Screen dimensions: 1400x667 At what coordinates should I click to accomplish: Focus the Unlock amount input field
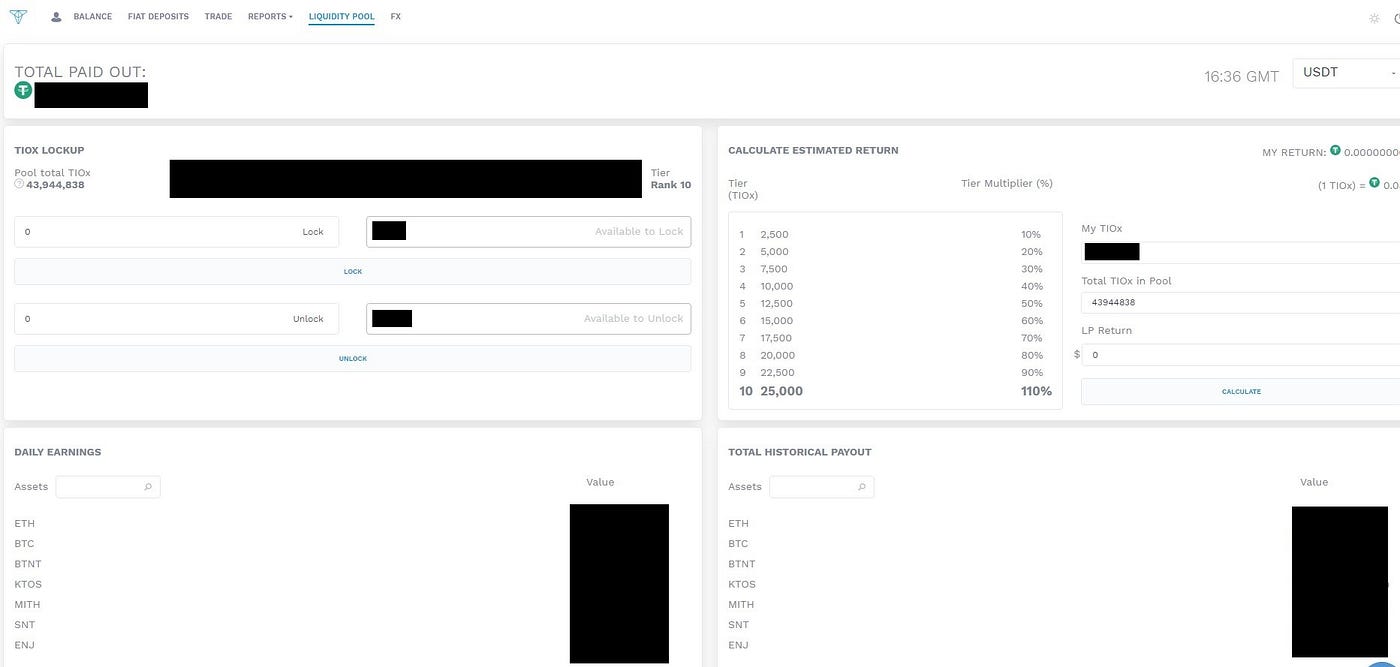[176, 319]
